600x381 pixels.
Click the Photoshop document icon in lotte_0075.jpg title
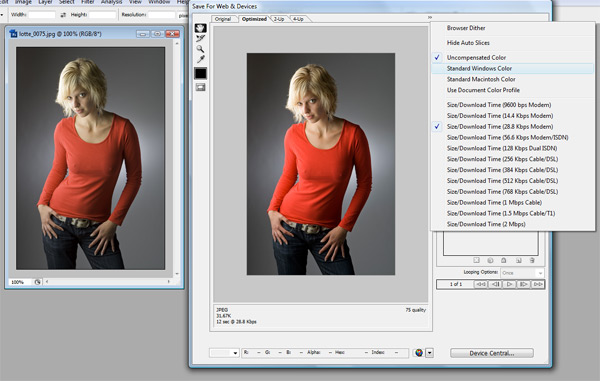click(13, 34)
